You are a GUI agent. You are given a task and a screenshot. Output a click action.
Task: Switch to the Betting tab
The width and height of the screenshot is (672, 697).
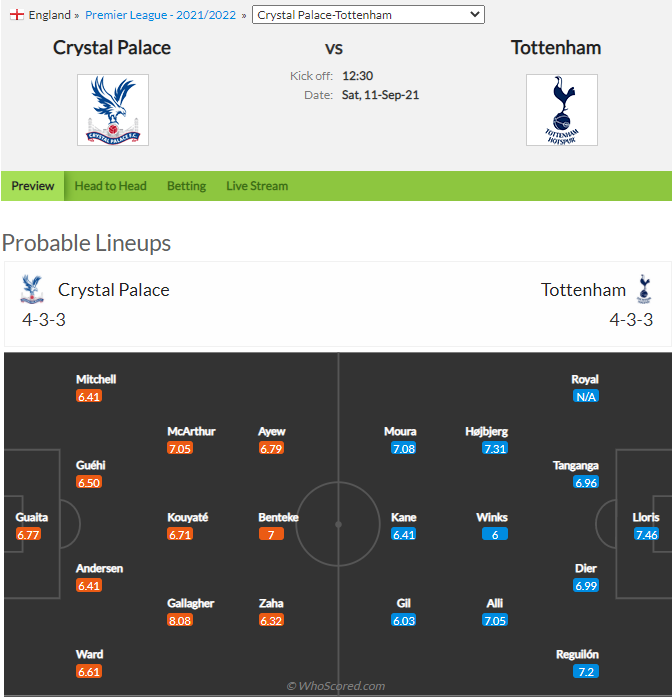pos(186,186)
